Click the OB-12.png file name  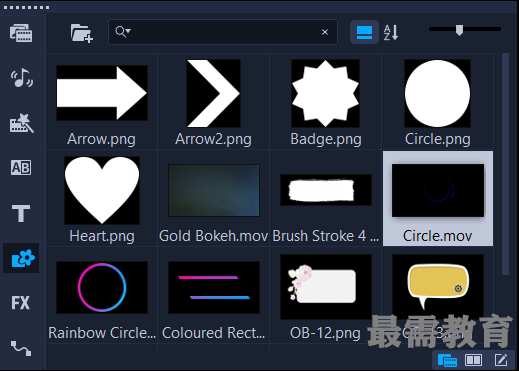tap(325, 333)
